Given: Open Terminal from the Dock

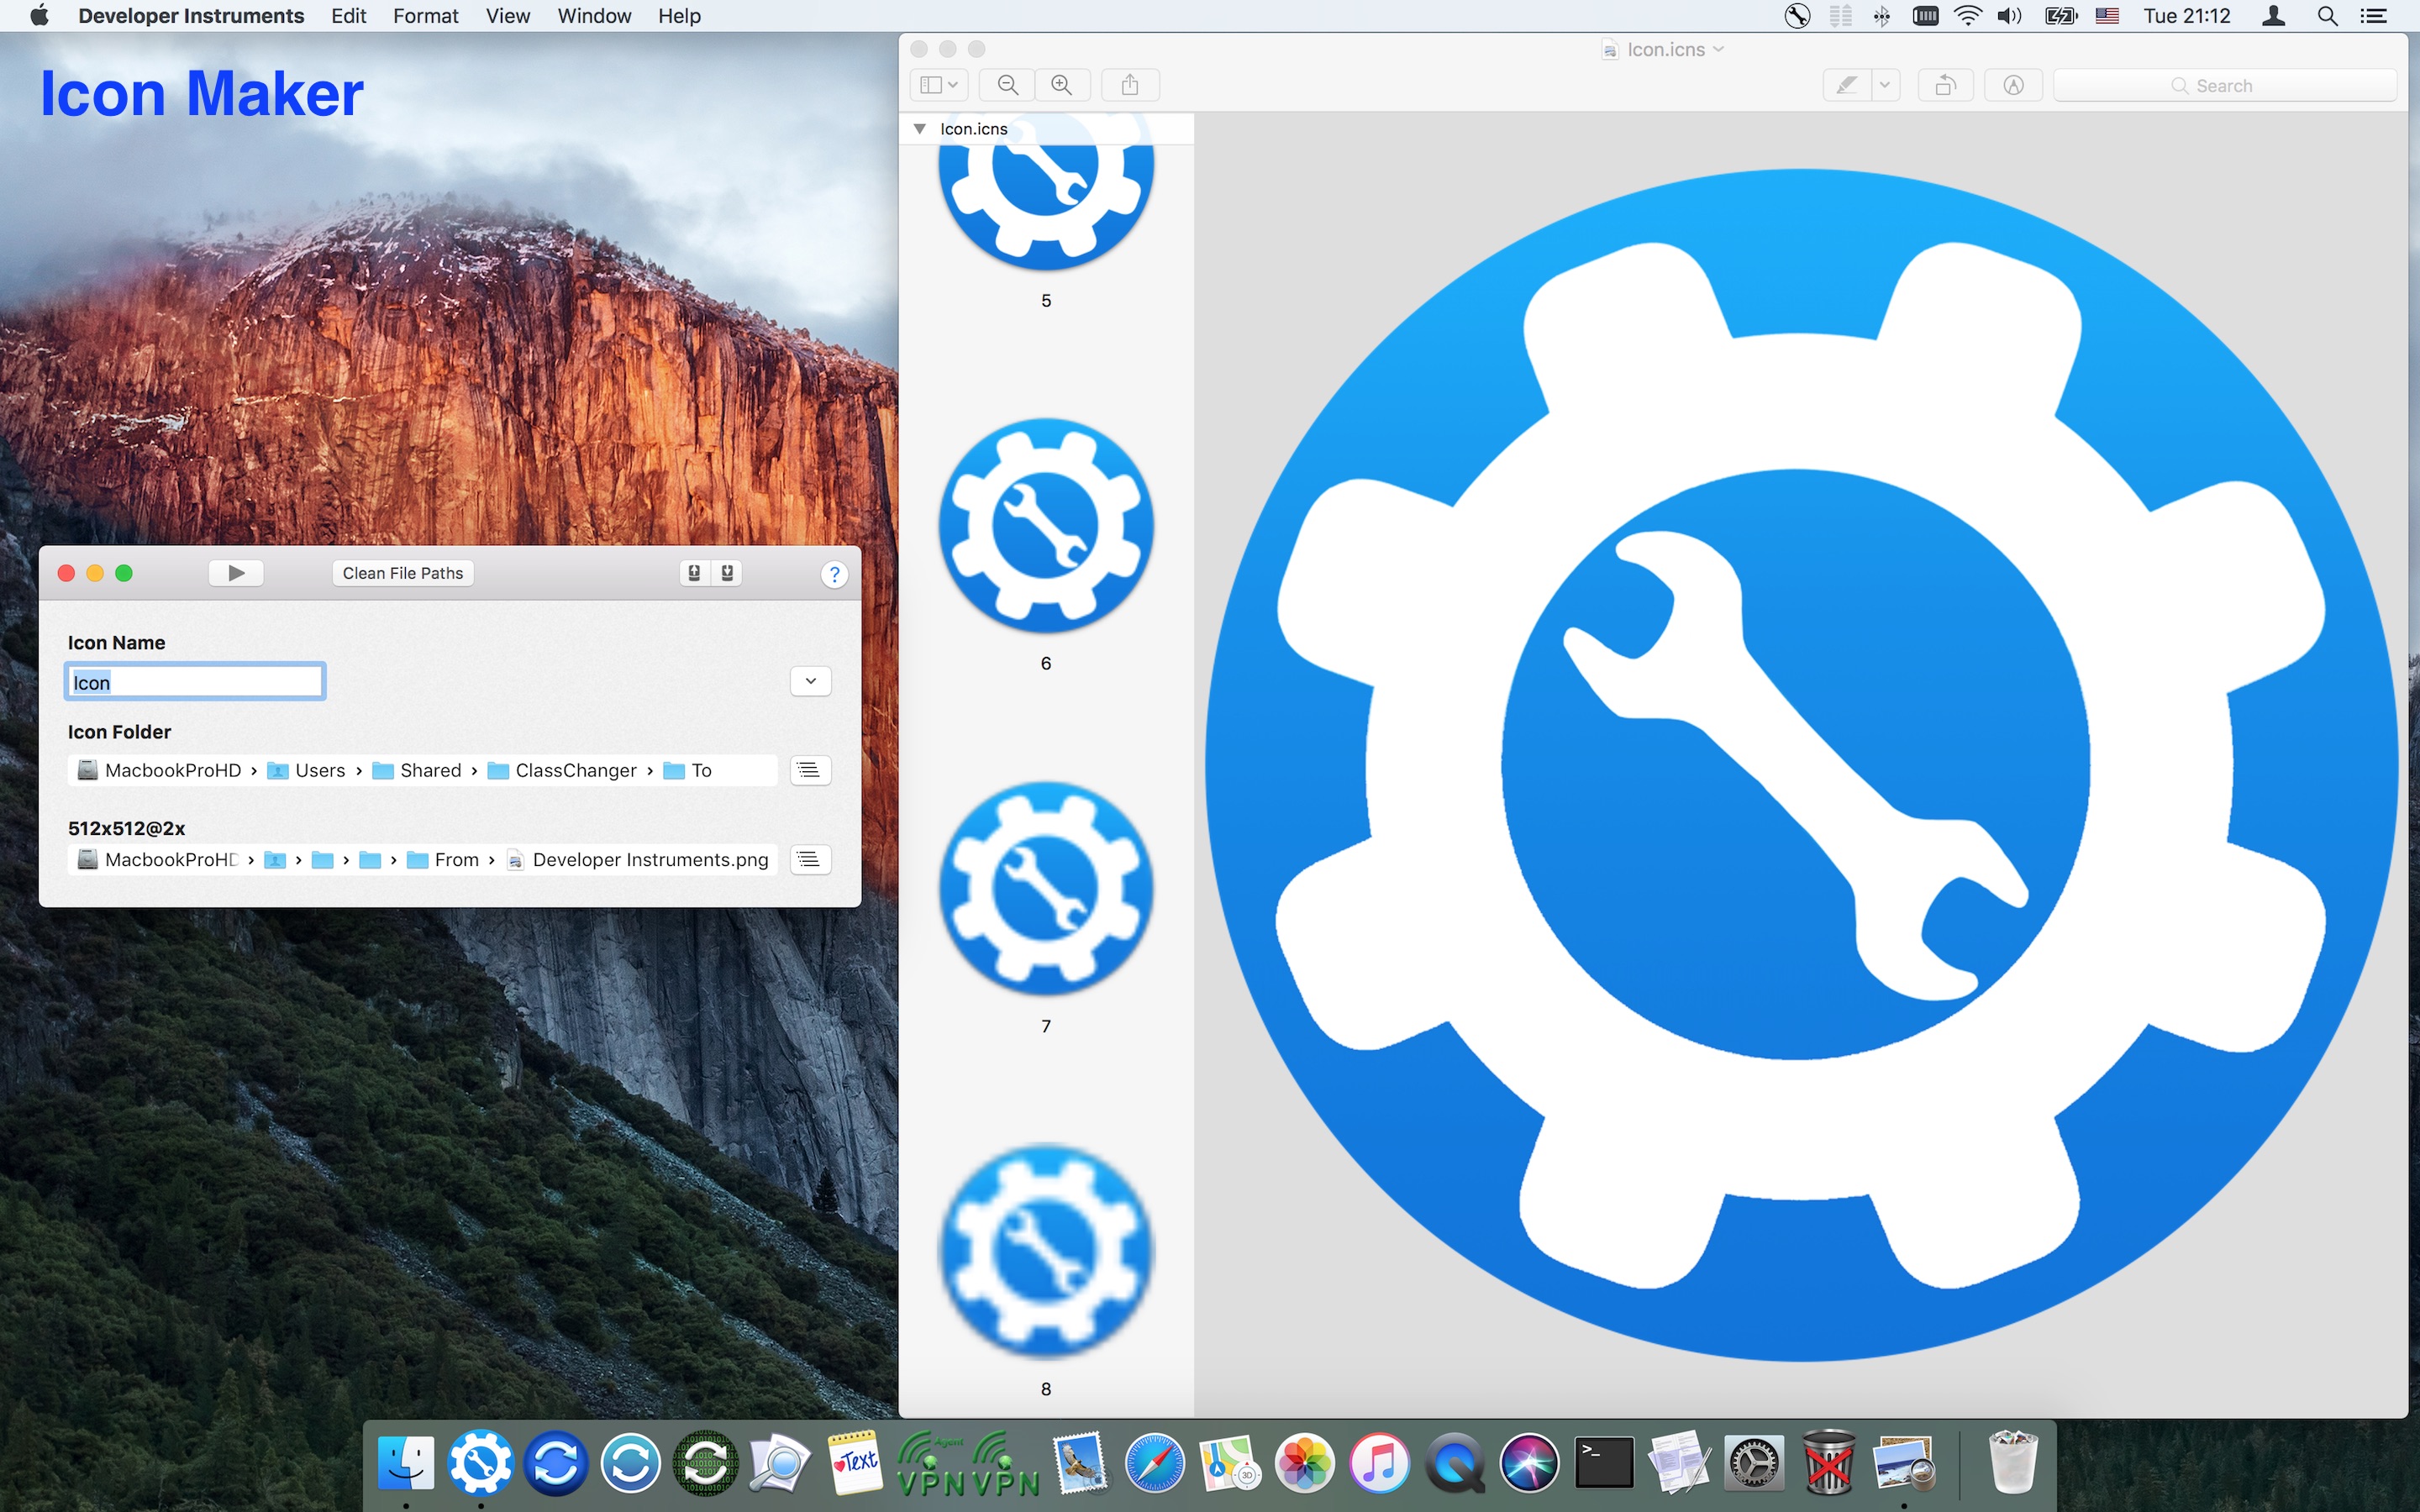Looking at the screenshot, I should click(x=1604, y=1463).
